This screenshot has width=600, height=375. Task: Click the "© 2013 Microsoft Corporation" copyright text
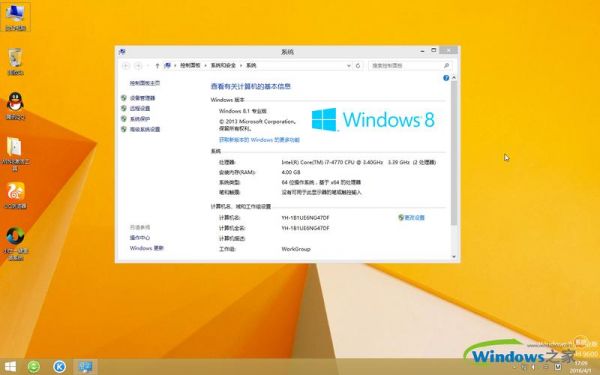[x=257, y=122]
